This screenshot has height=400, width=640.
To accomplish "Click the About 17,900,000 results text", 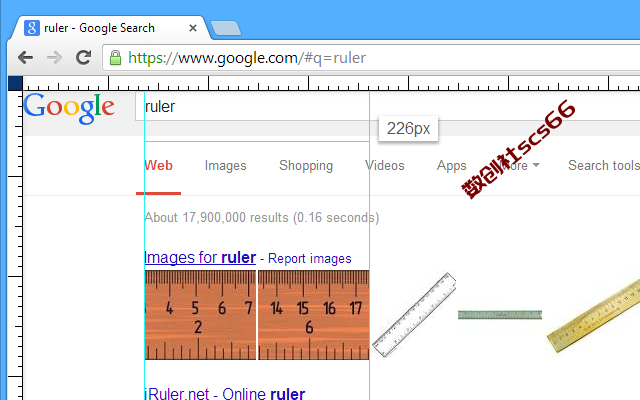I will tap(262, 218).
